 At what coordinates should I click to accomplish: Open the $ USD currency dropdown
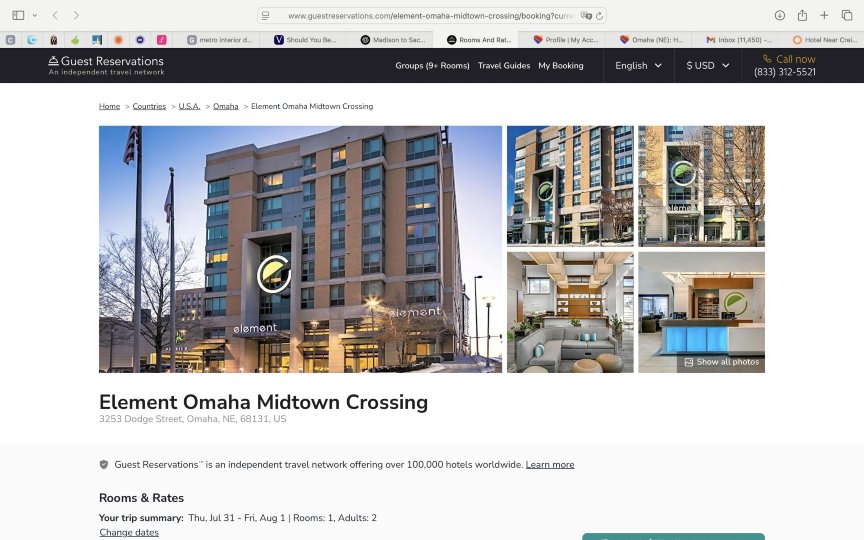[x=707, y=65]
